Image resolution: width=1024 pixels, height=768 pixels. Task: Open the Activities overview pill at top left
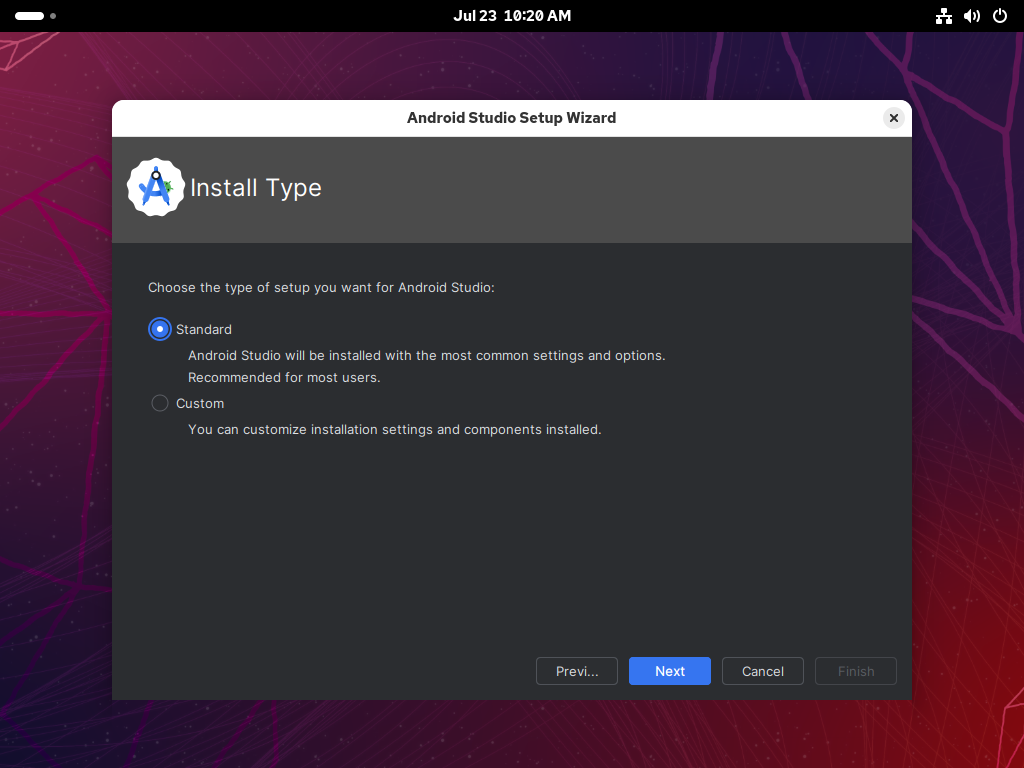(35, 16)
